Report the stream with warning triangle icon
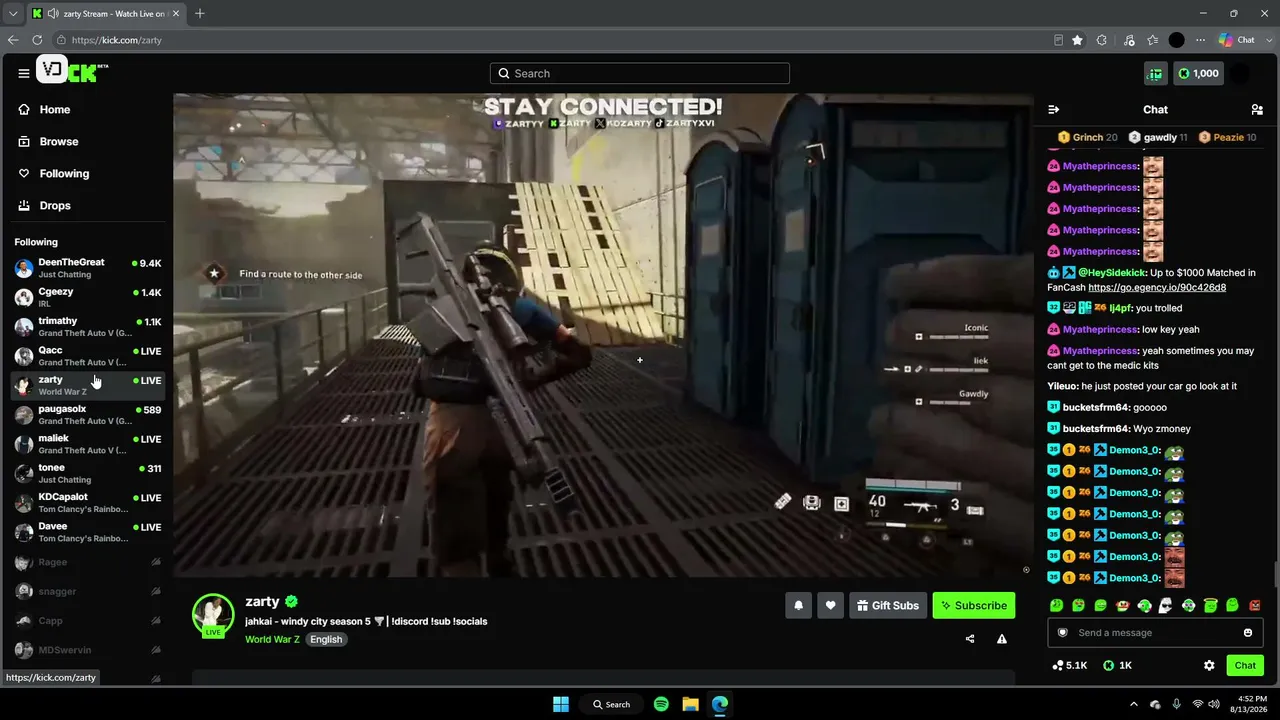Image resolution: width=1280 pixels, height=720 pixels. coord(1002,639)
